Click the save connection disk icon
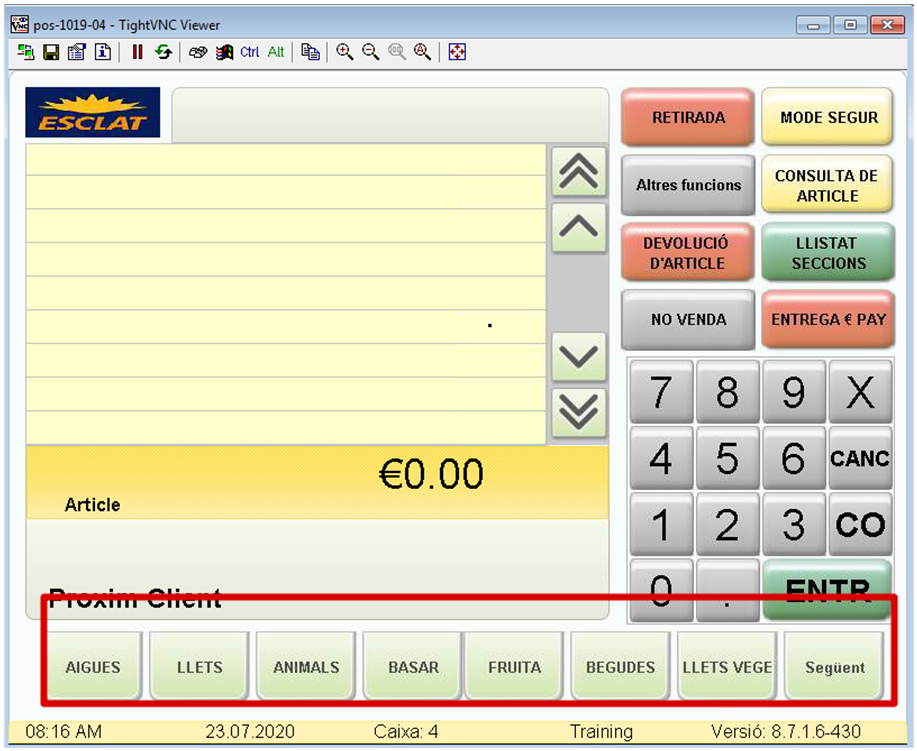917x751 pixels. [x=51, y=52]
